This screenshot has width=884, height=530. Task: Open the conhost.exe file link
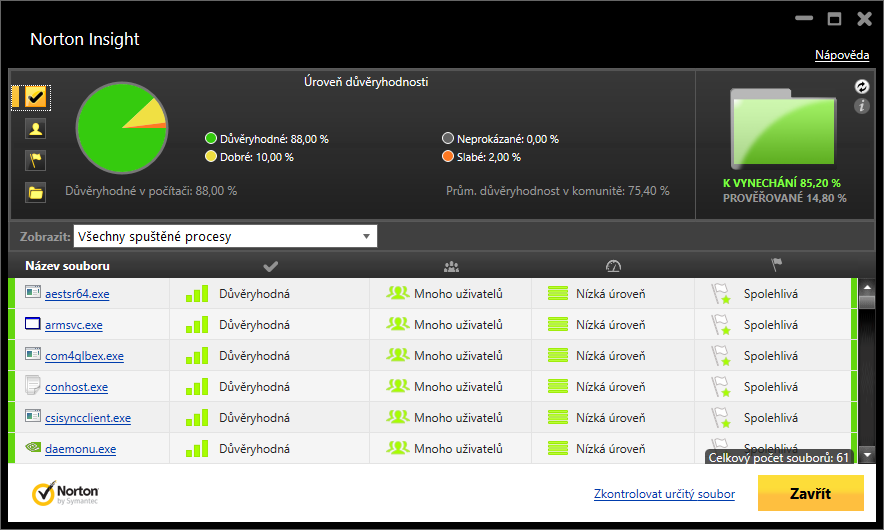click(77, 387)
